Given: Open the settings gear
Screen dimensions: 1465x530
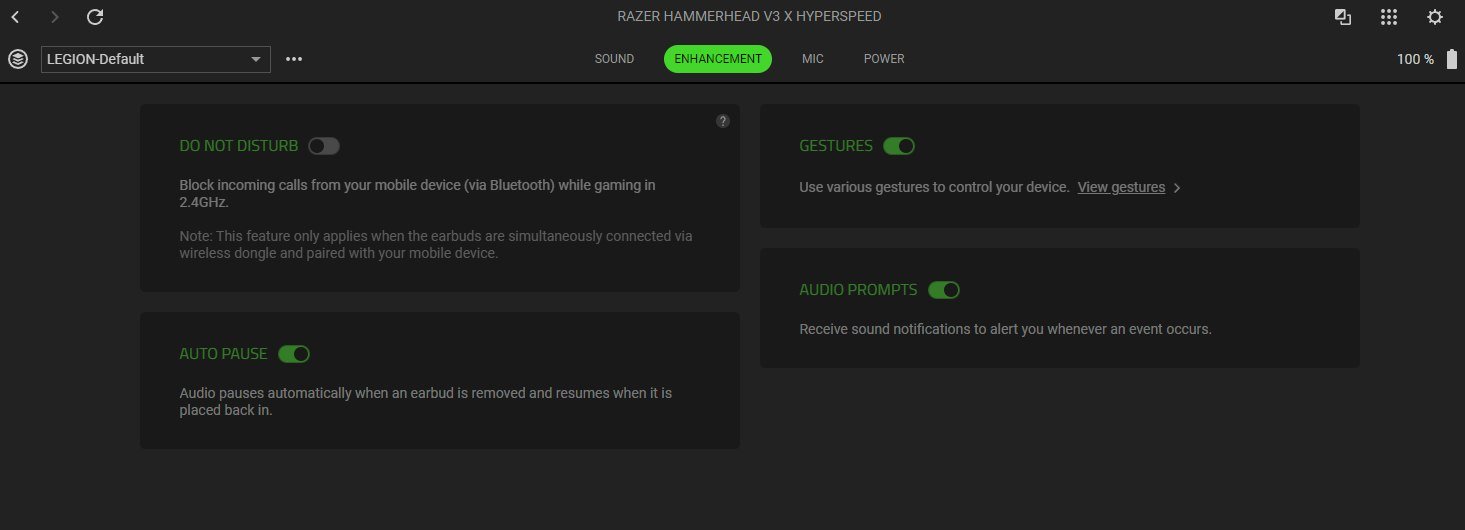Looking at the screenshot, I should (1435, 17).
